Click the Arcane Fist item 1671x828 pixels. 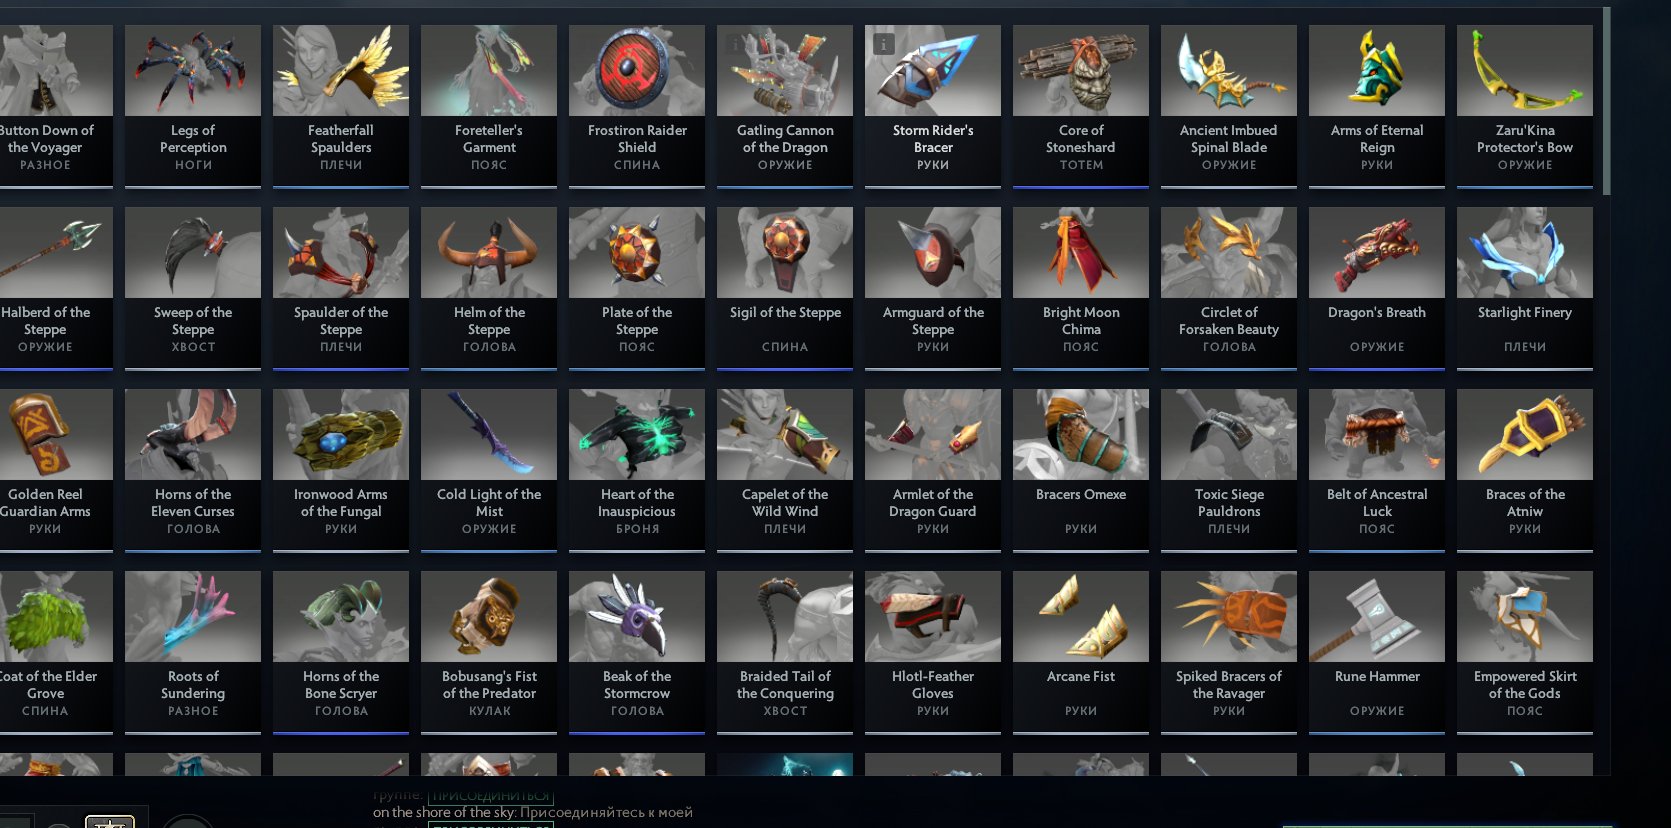click(x=1081, y=651)
